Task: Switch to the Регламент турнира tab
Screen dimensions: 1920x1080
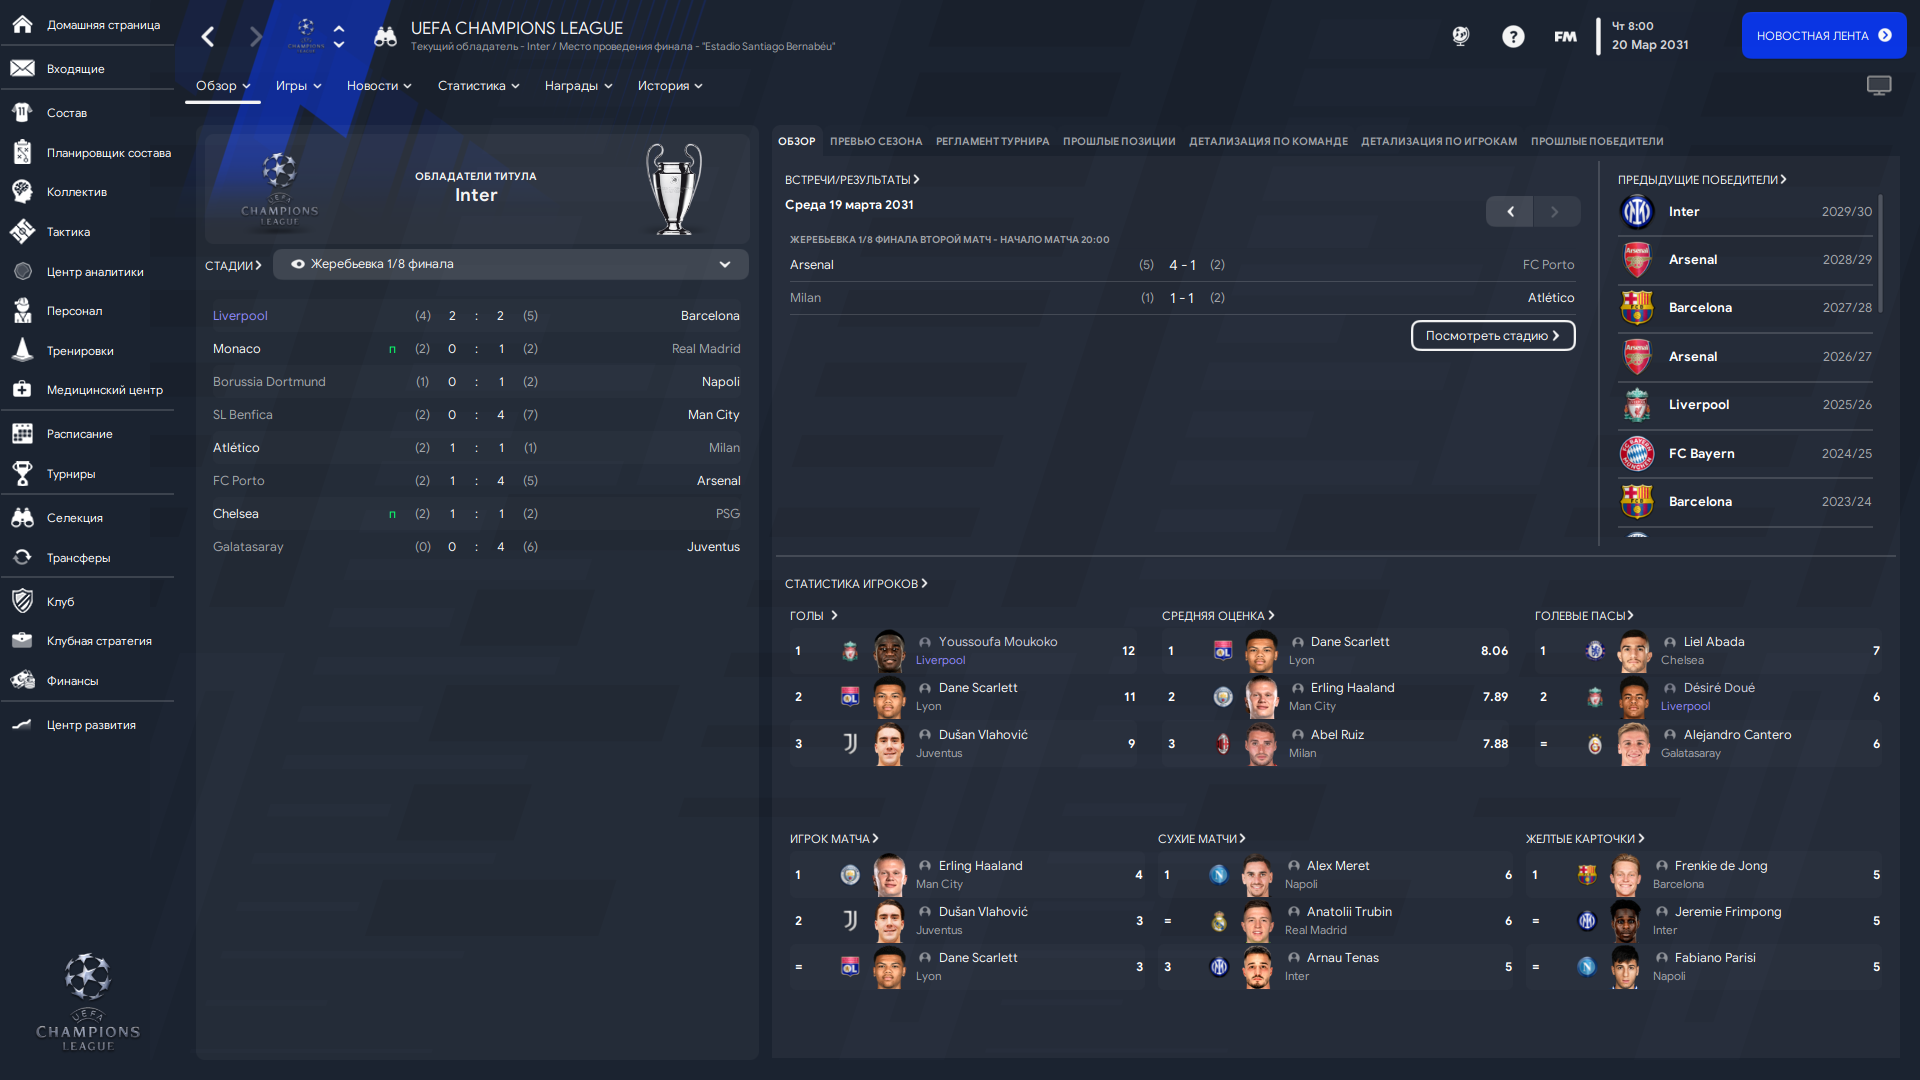Action: pos(992,141)
